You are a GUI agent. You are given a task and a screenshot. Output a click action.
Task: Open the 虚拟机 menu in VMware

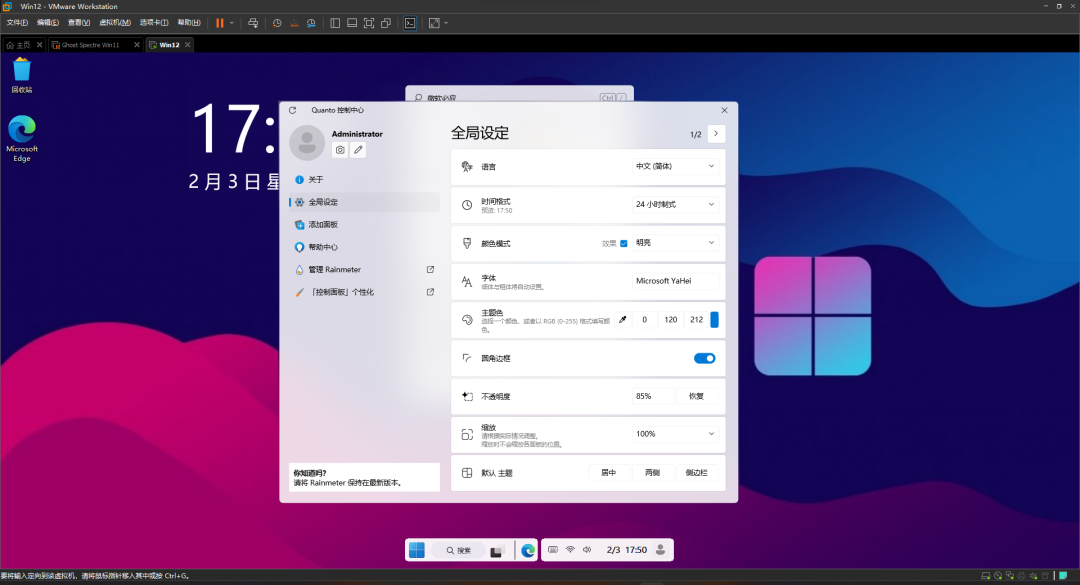(x=115, y=21)
